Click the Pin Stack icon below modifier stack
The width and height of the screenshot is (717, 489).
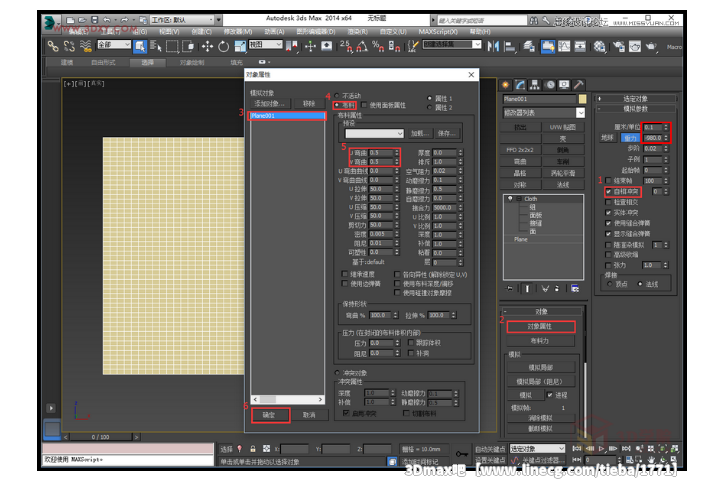(x=509, y=288)
